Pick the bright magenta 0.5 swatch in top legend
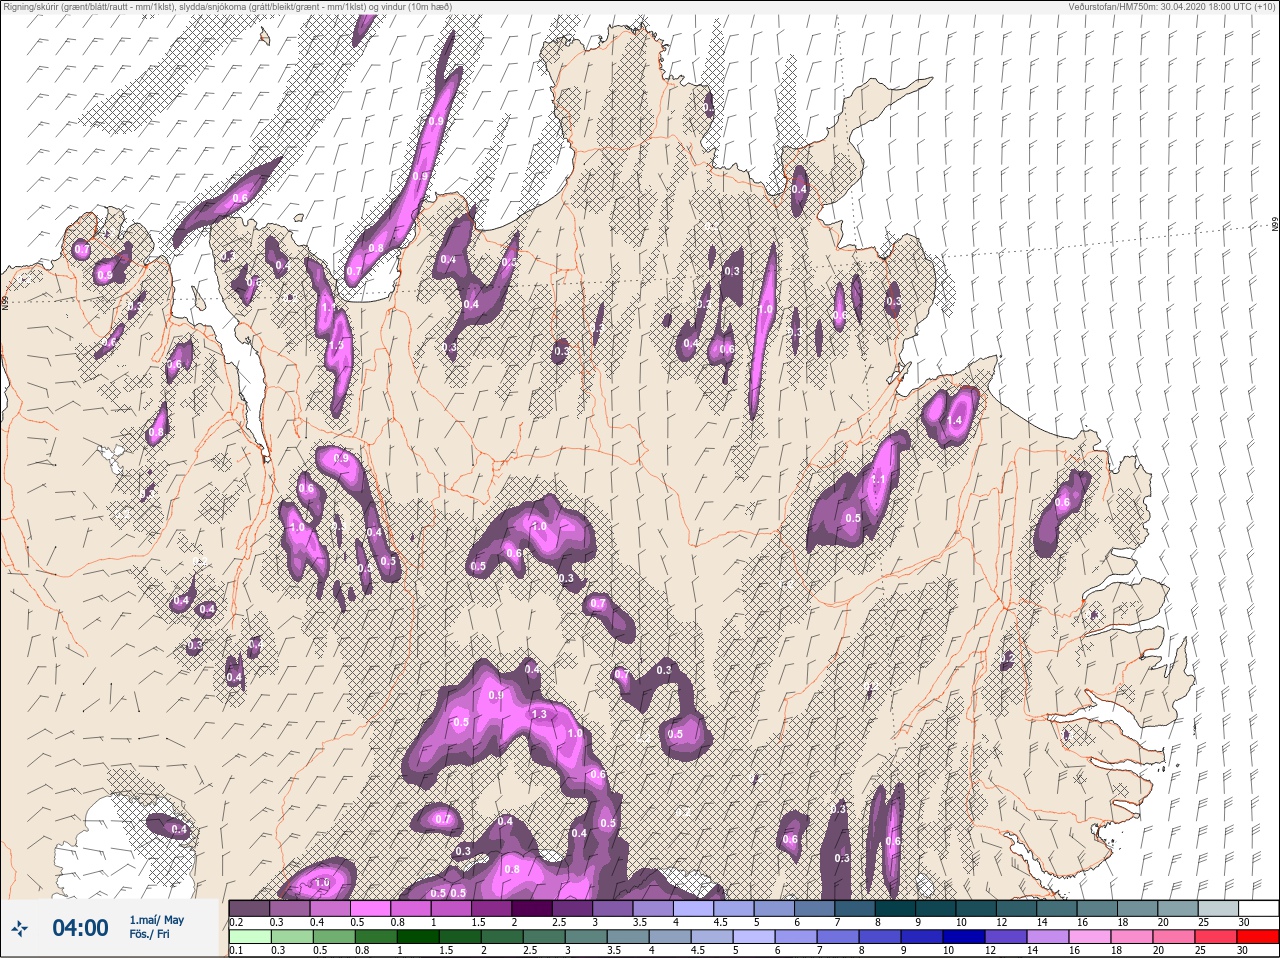Viewport: 1280px width, 958px height. coord(371,908)
